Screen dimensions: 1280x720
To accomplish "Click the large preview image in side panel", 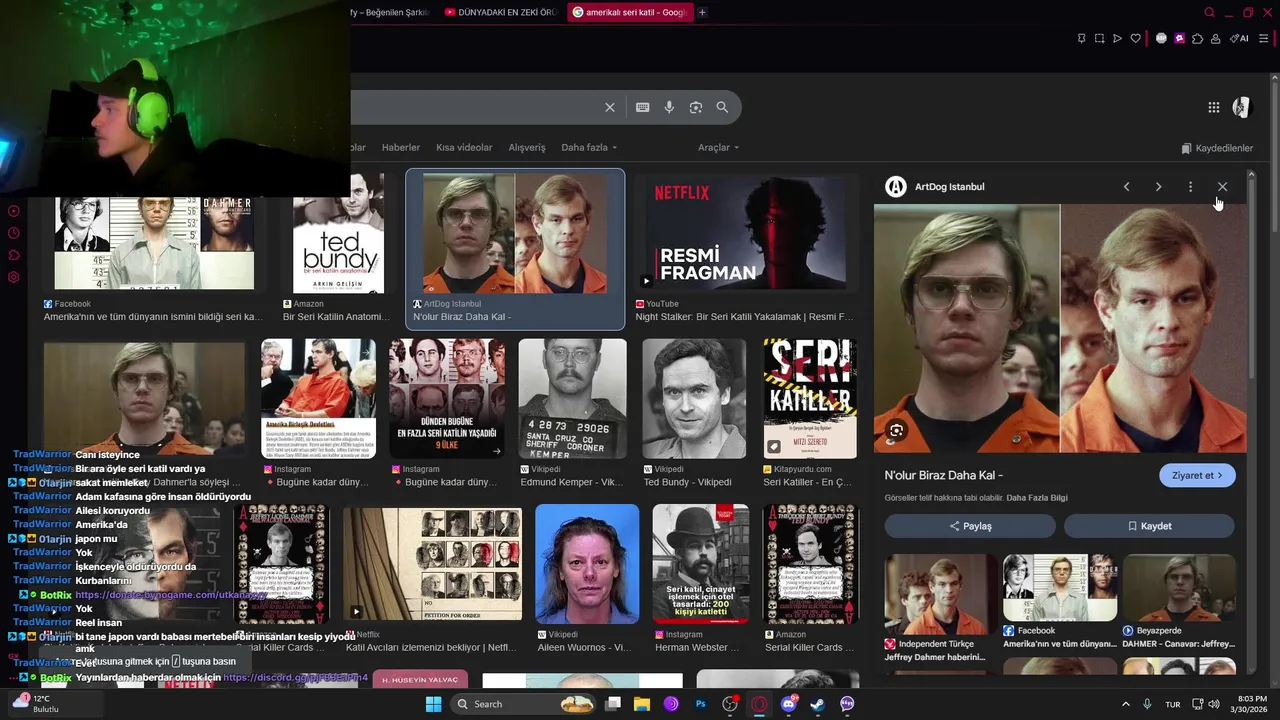I will point(1060,328).
